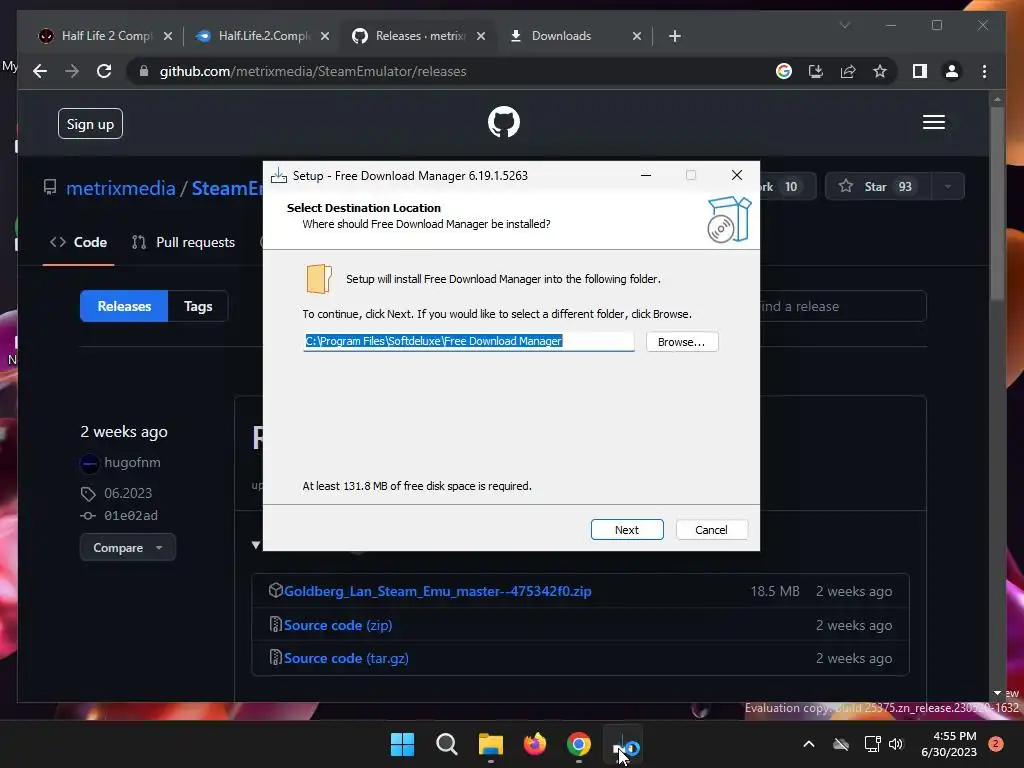1024x768 pixels.
Task: Open the Google icon in the address bar
Action: tap(784, 71)
